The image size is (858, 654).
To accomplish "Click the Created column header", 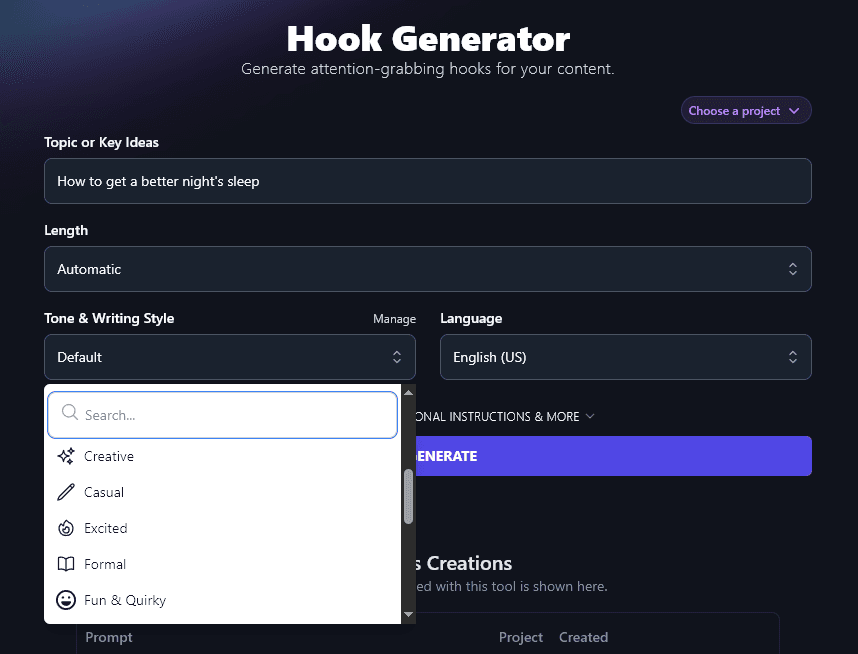I will coord(583,637).
